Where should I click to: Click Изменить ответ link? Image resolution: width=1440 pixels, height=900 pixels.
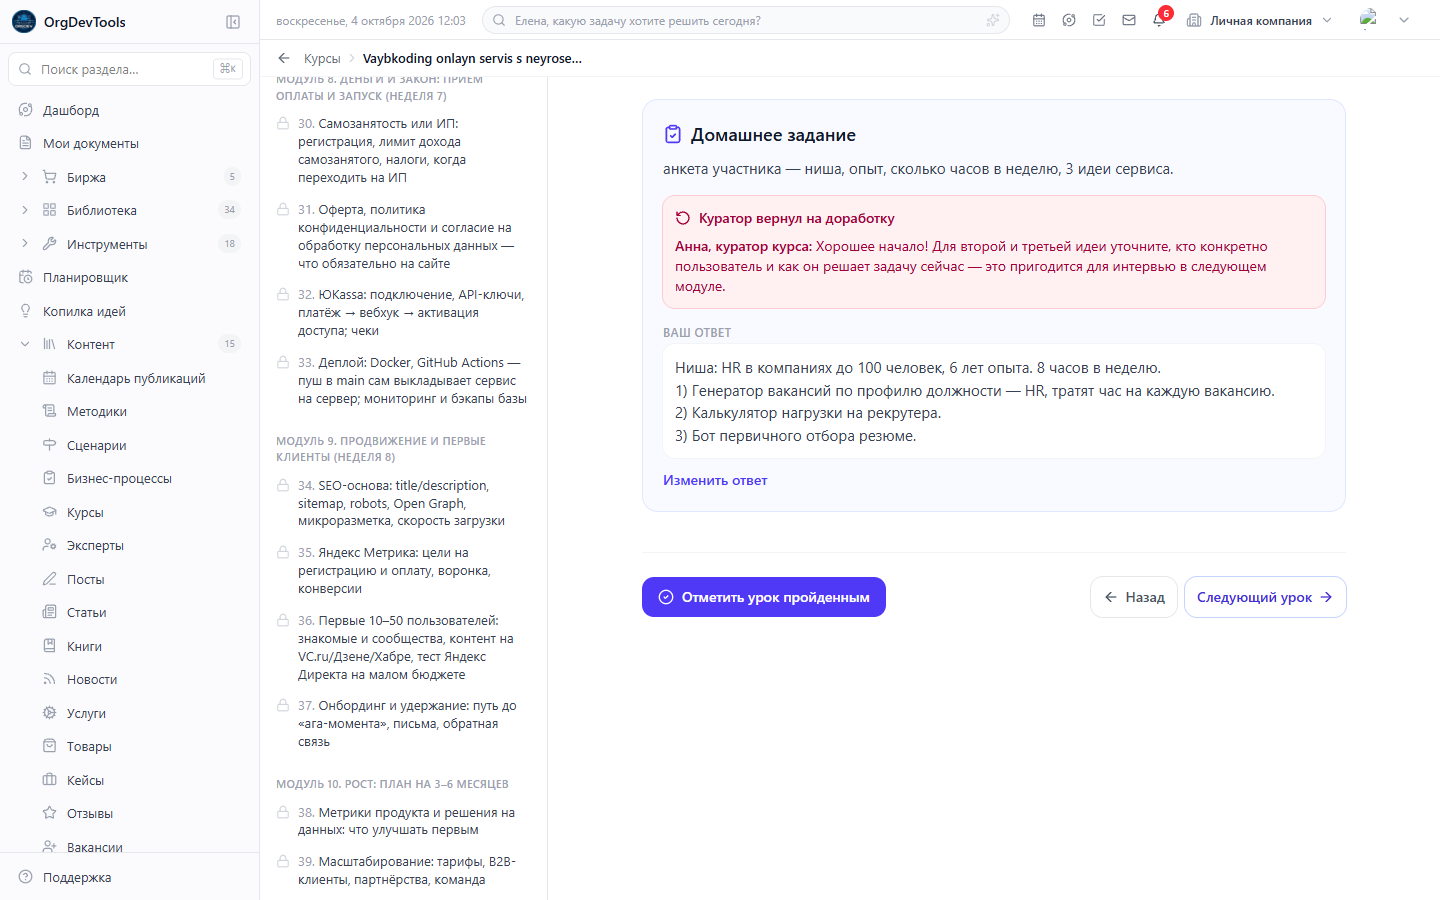point(715,480)
